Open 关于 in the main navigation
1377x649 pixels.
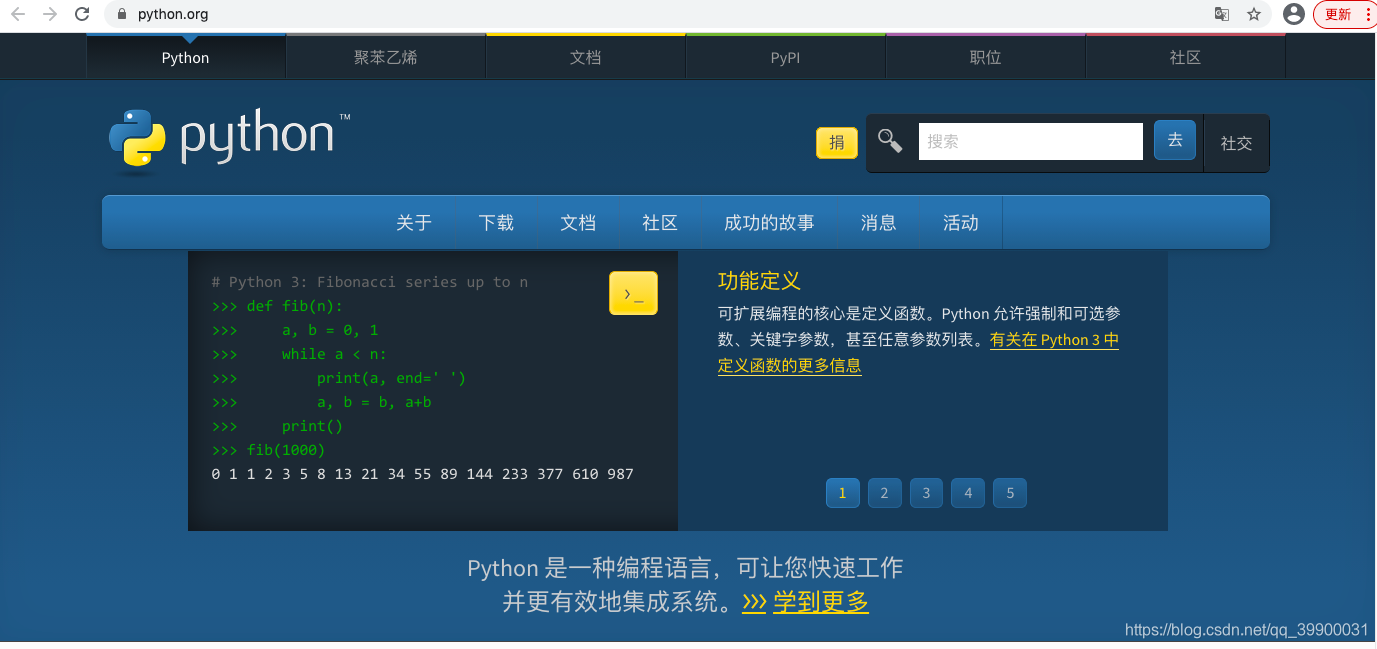pyautogui.click(x=414, y=222)
